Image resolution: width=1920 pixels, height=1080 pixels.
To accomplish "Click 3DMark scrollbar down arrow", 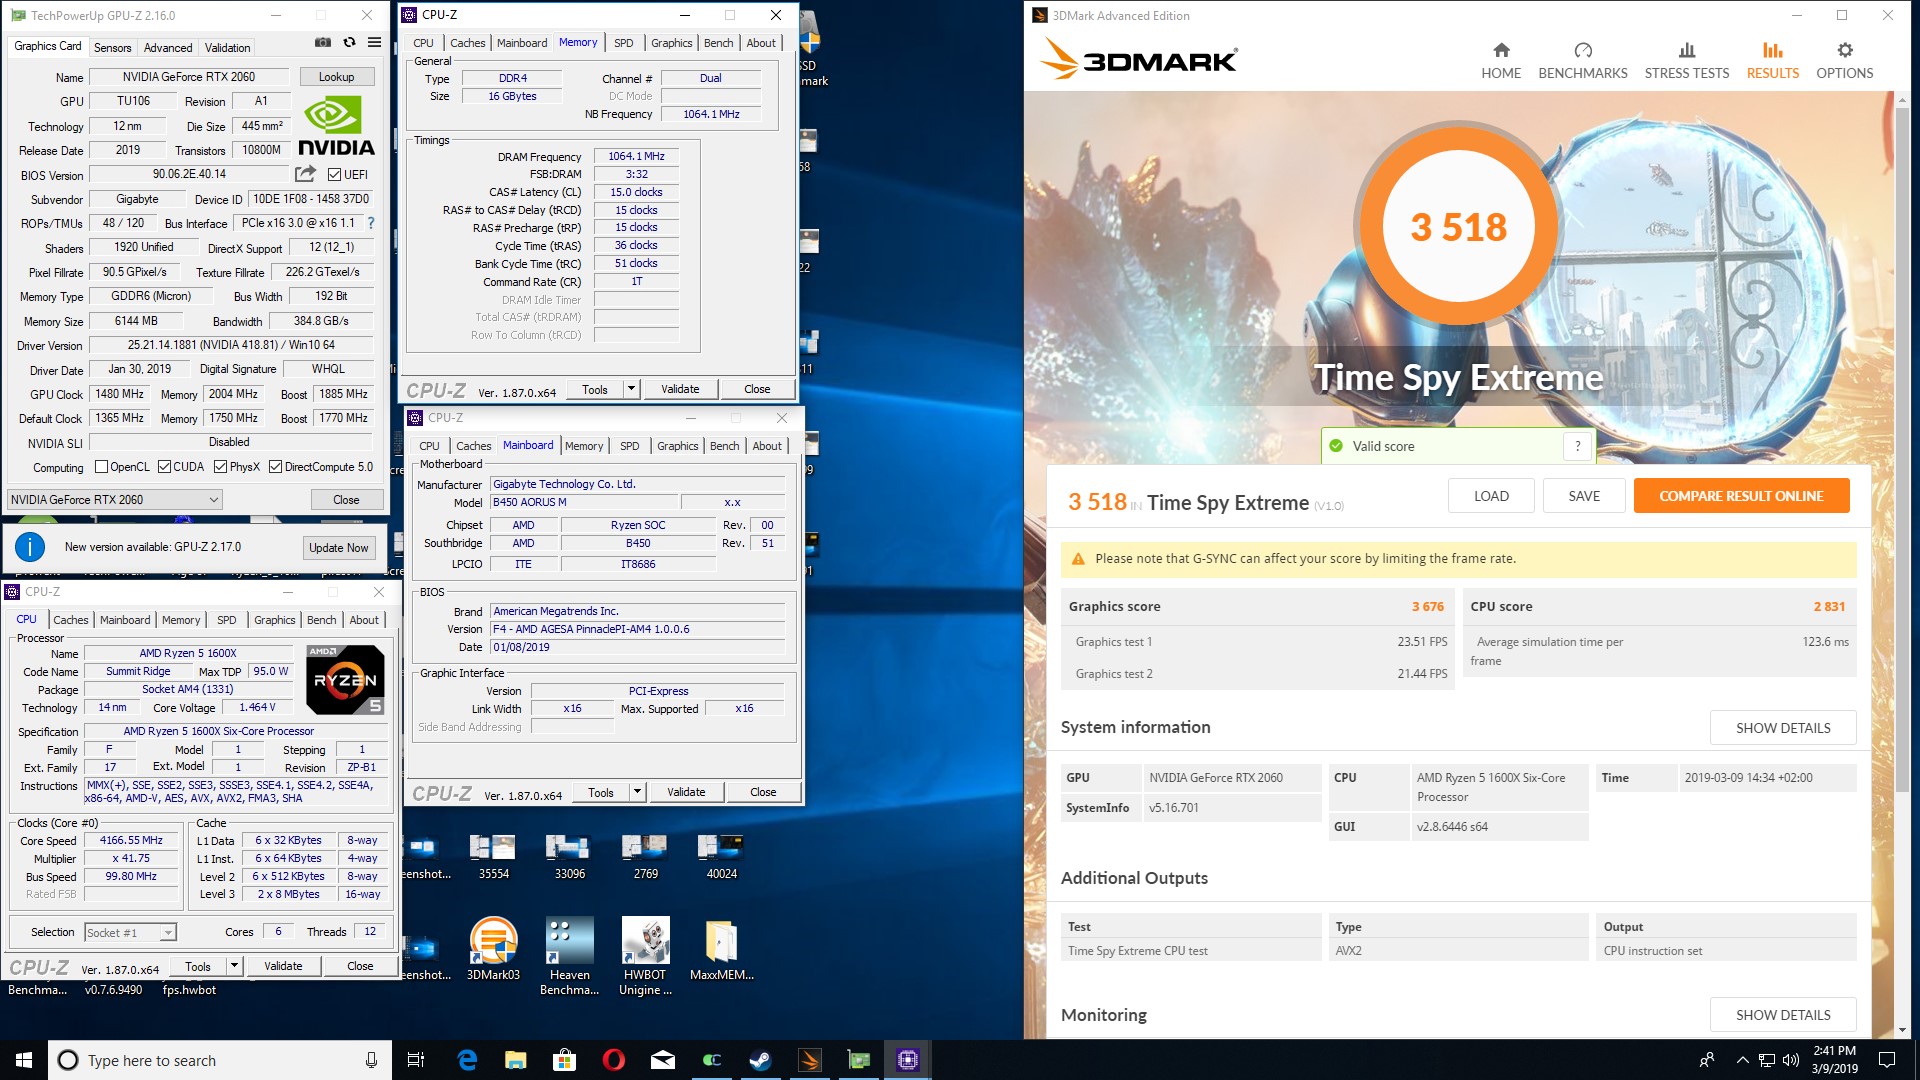I will (1902, 1030).
